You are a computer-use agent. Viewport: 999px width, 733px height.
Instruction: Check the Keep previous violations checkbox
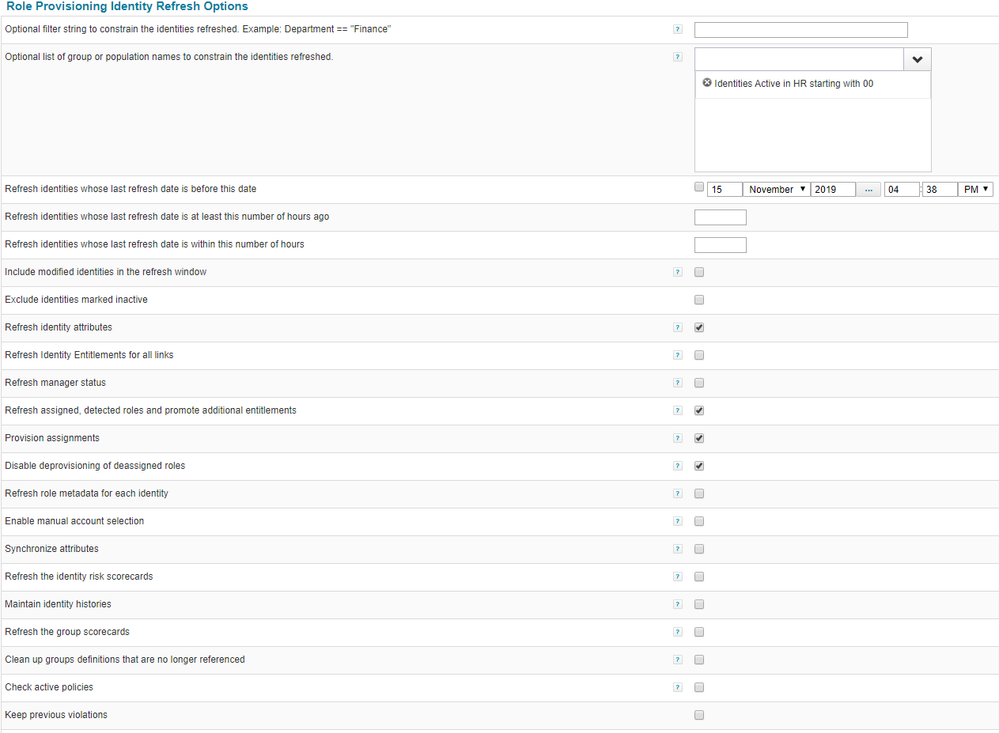699,715
